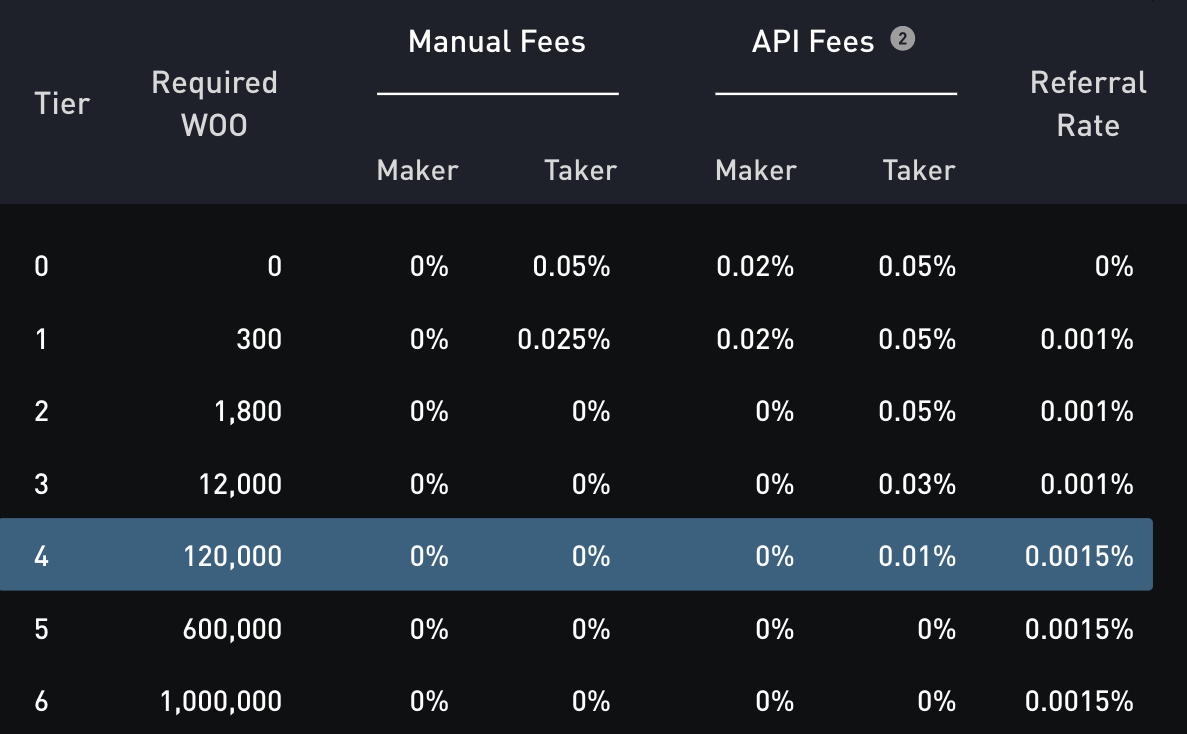The width and height of the screenshot is (1187, 734).
Task: Click Maker header under Manual Fees
Action: [x=417, y=171]
